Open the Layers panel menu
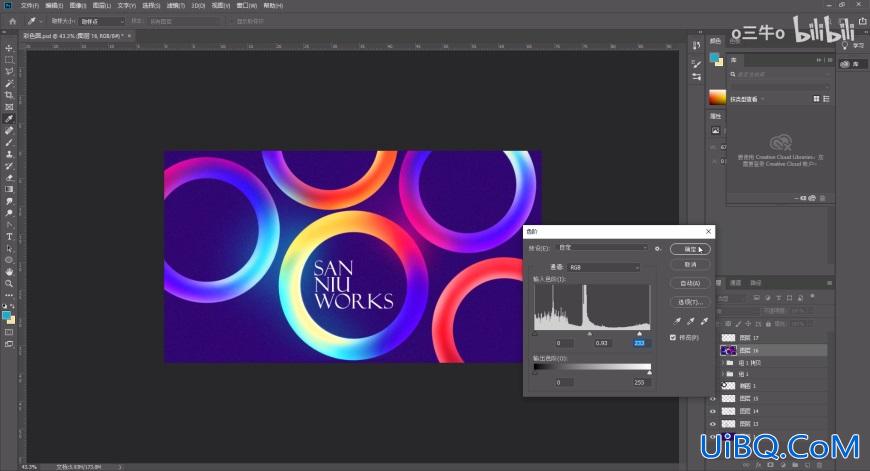Image resolution: width=870 pixels, height=471 pixels. (x=829, y=283)
